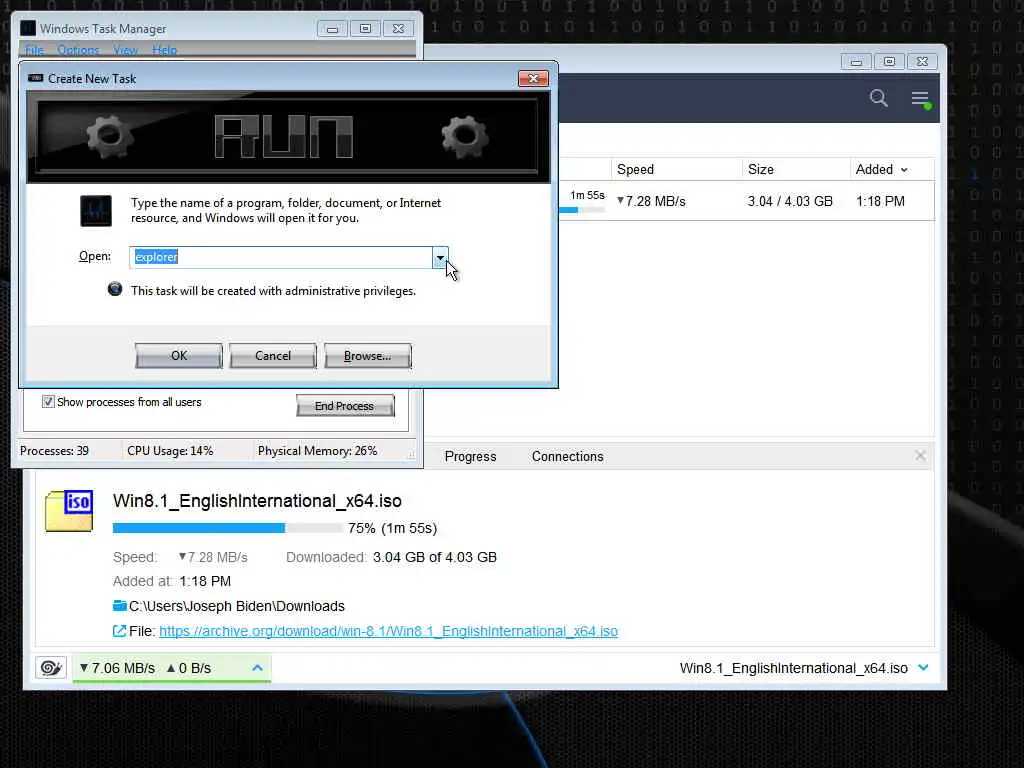The height and width of the screenshot is (768, 1024).
Task: Click the Run dialog program icon
Action: click(96, 210)
